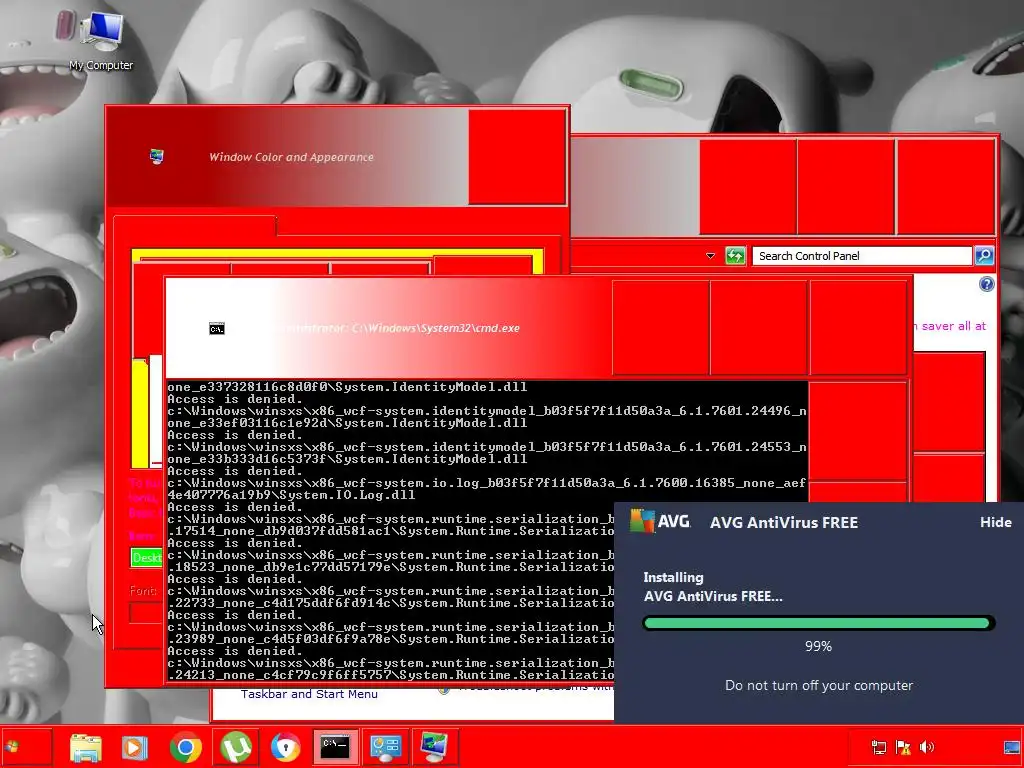Click the Control Panel search magnifier button
This screenshot has height=768, width=1024.
coord(984,255)
